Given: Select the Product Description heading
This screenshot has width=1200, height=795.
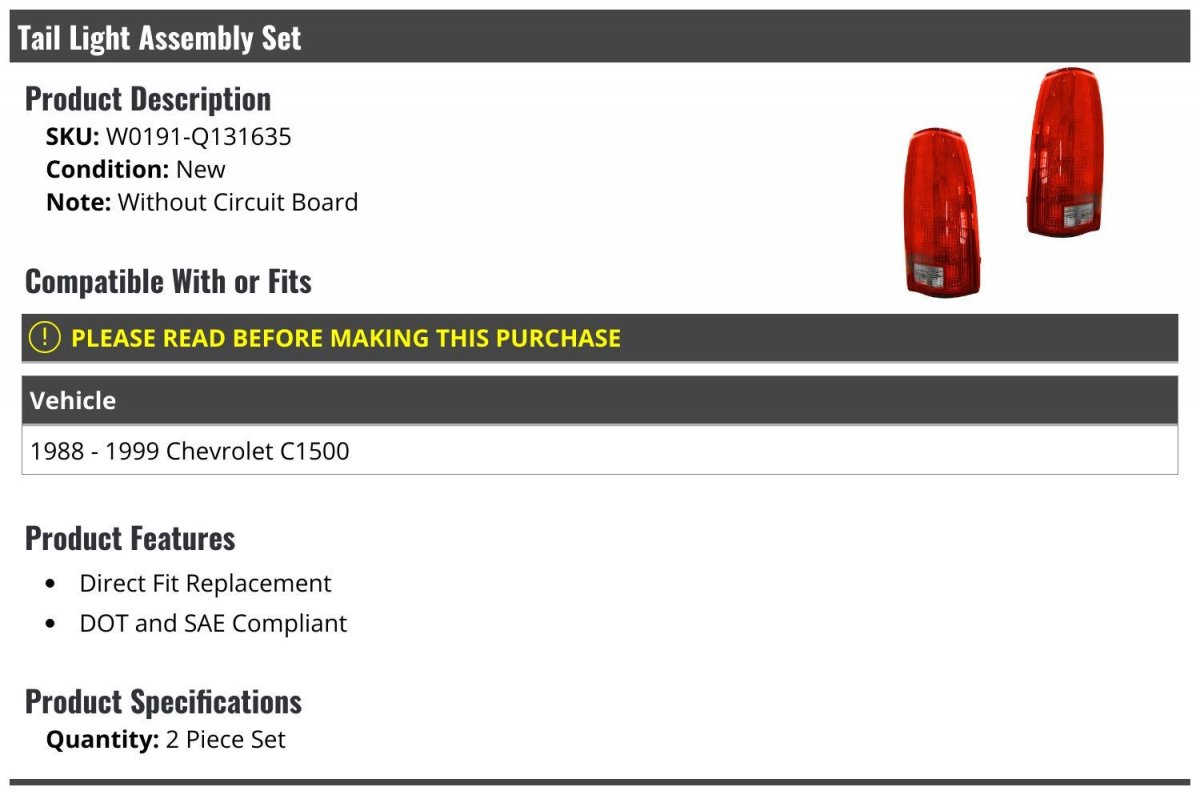Looking at the screenshot, I should 148,99.
